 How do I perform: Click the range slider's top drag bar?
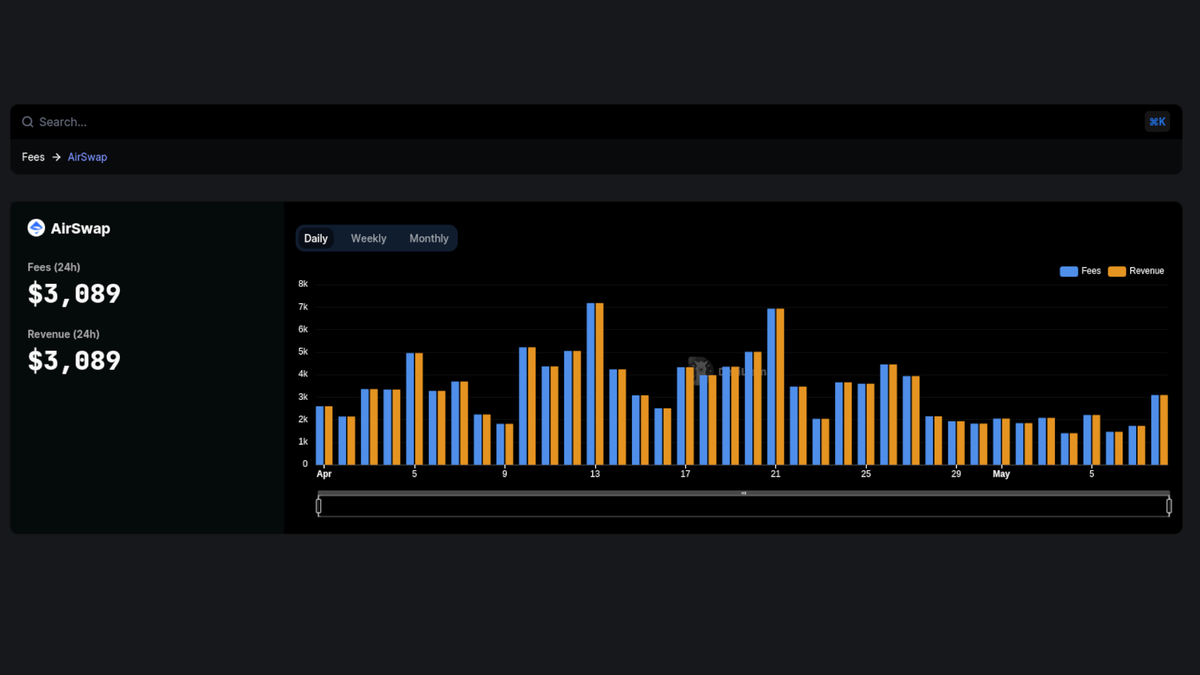pos(743,493)
